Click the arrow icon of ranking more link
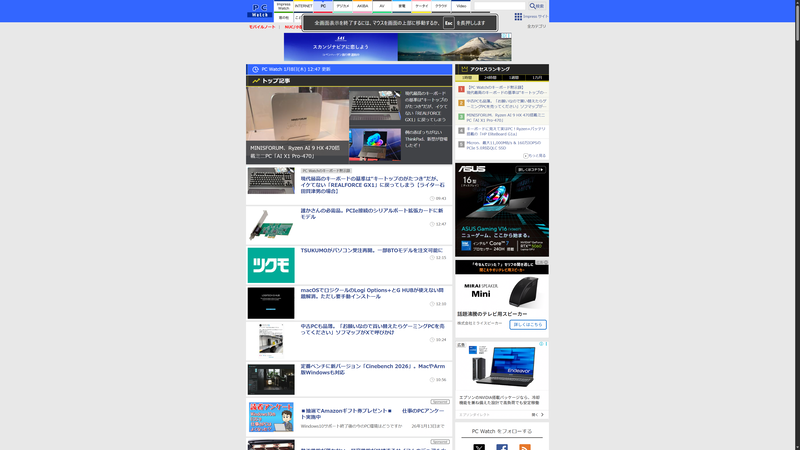The image size is (800, 450). [526, 156]
